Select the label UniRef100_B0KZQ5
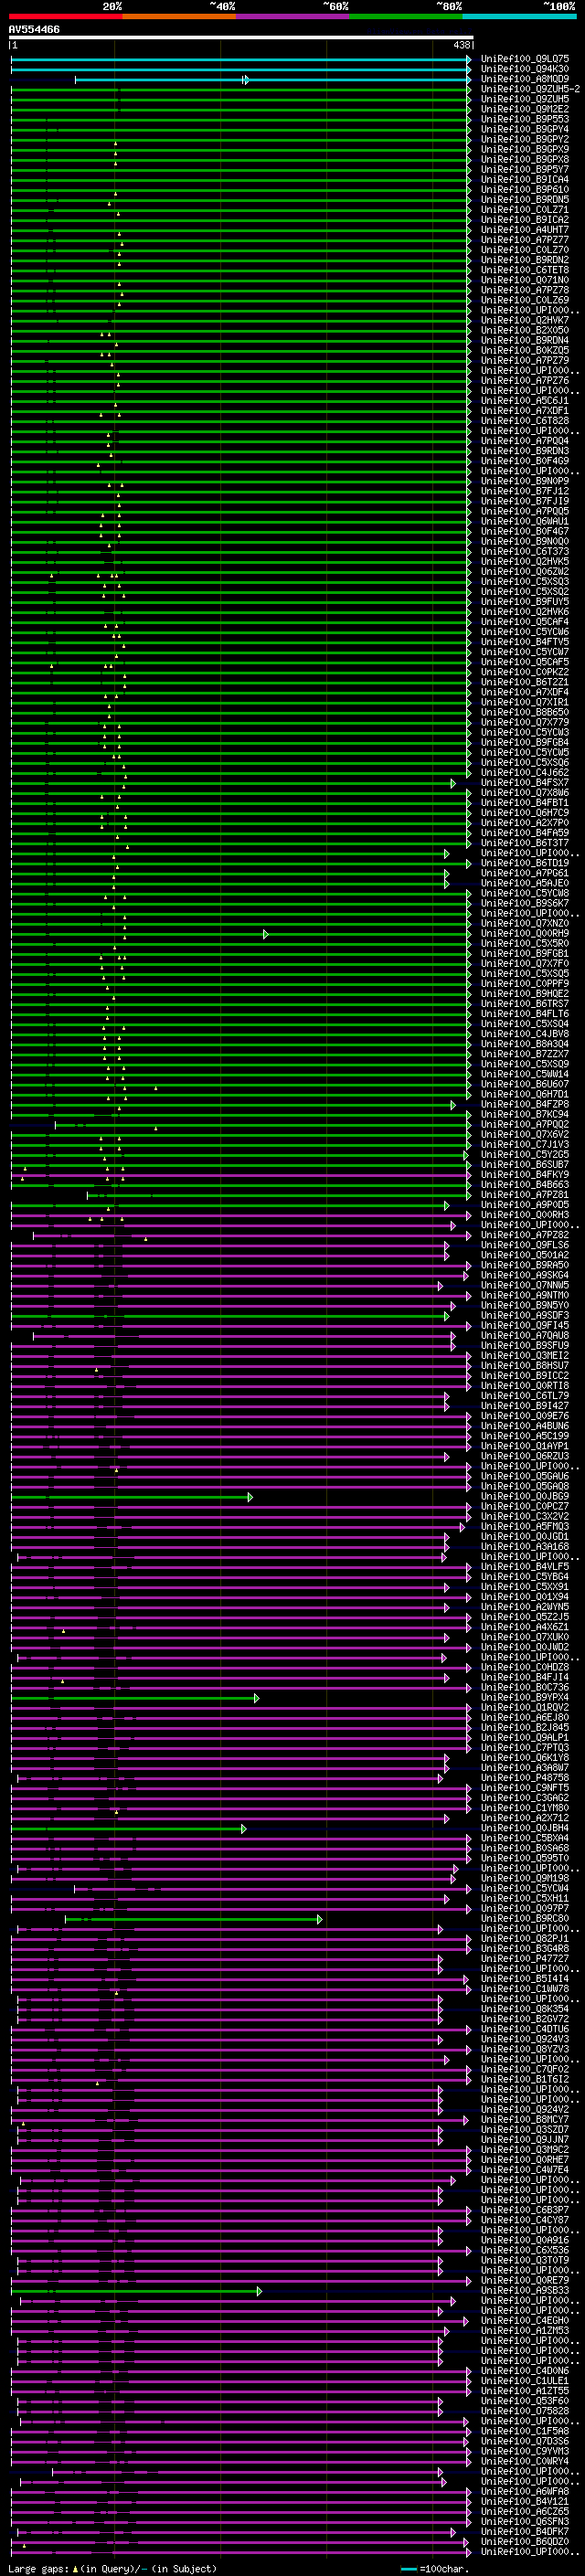Image resolution: width=585 pixels, height=2576 pixels. coord(524,350)
